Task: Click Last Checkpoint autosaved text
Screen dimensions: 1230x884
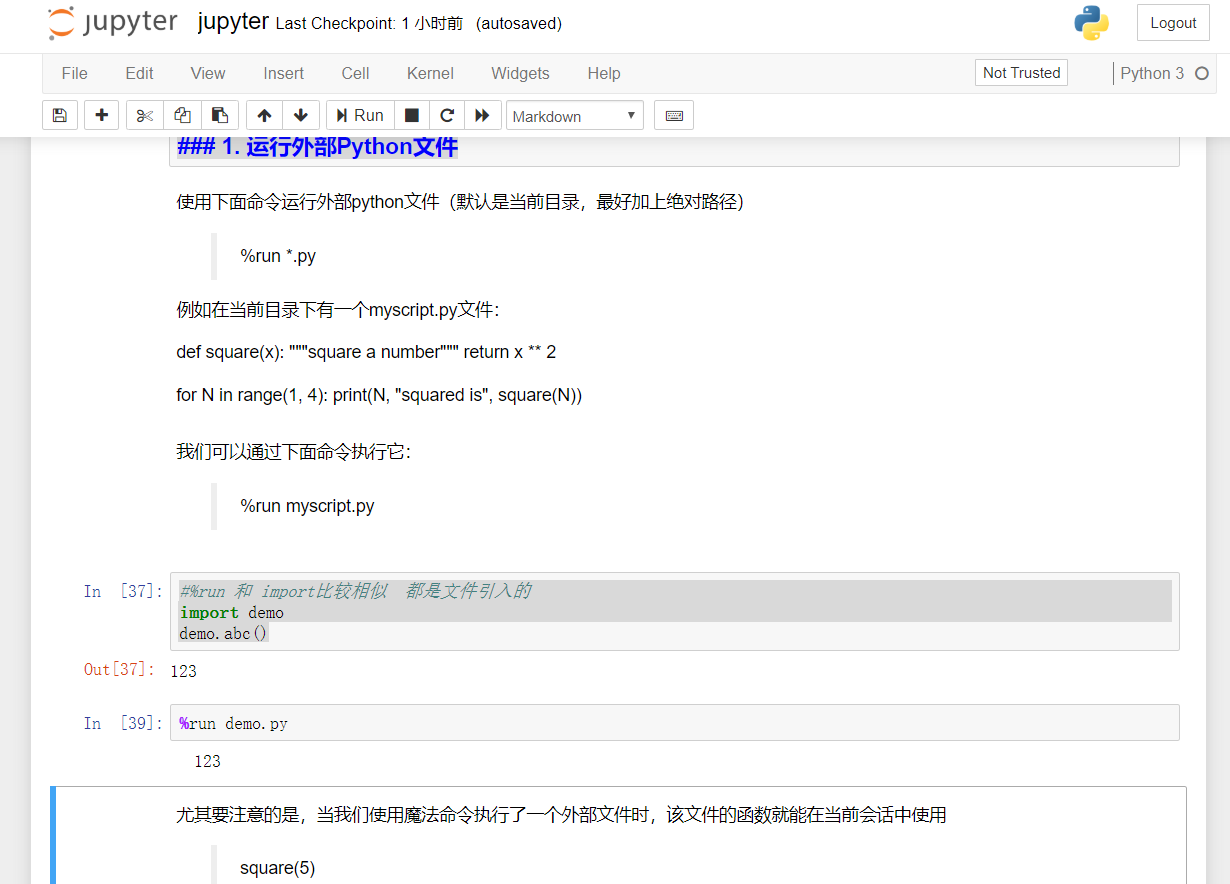Action: 419,23
